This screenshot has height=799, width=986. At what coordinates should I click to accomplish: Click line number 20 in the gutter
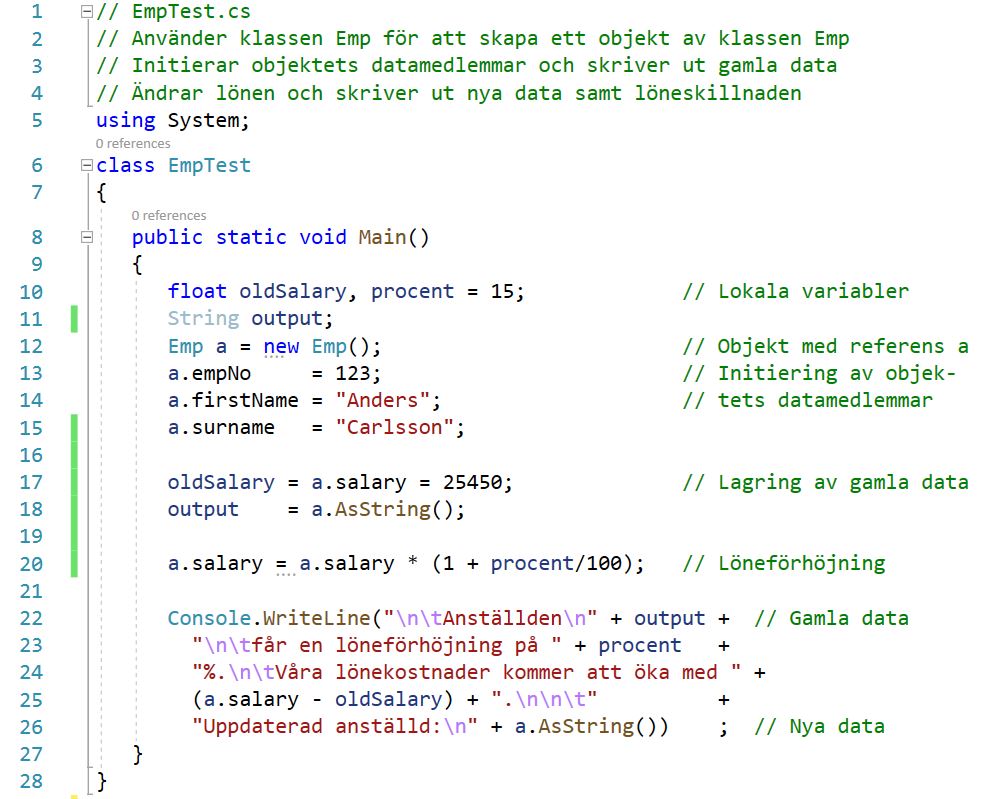(31, 563)
